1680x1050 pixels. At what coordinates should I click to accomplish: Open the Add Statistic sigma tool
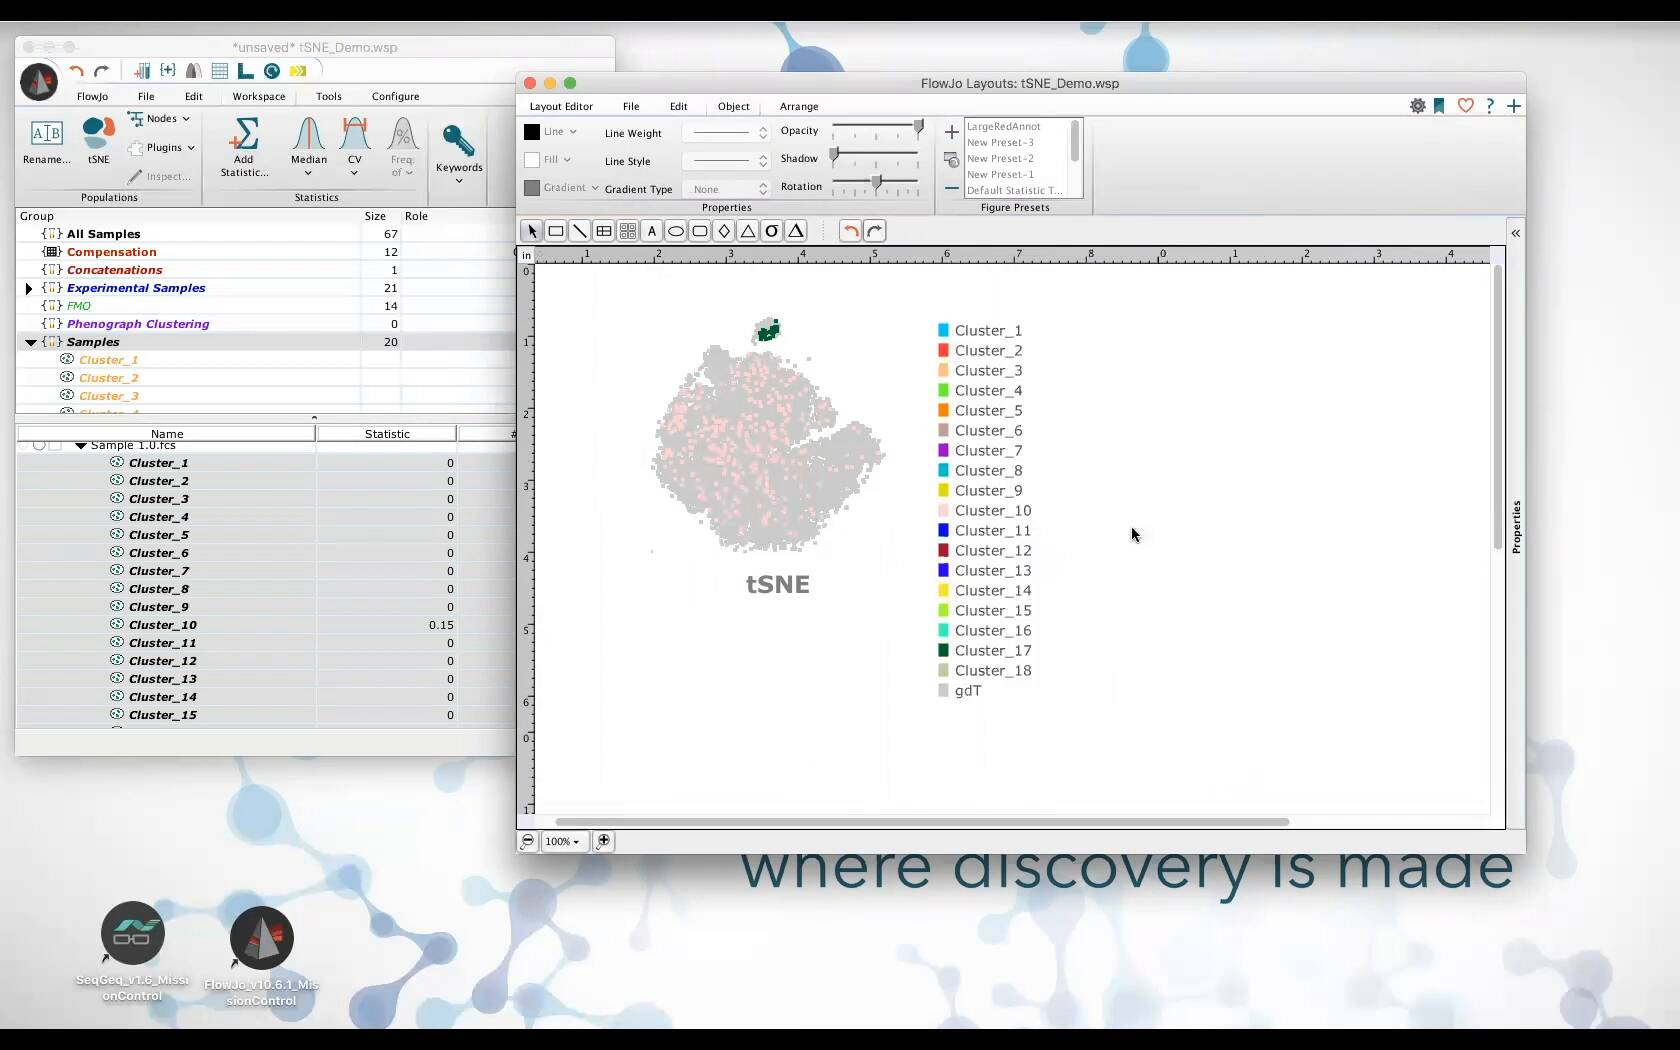pos(244,146)
